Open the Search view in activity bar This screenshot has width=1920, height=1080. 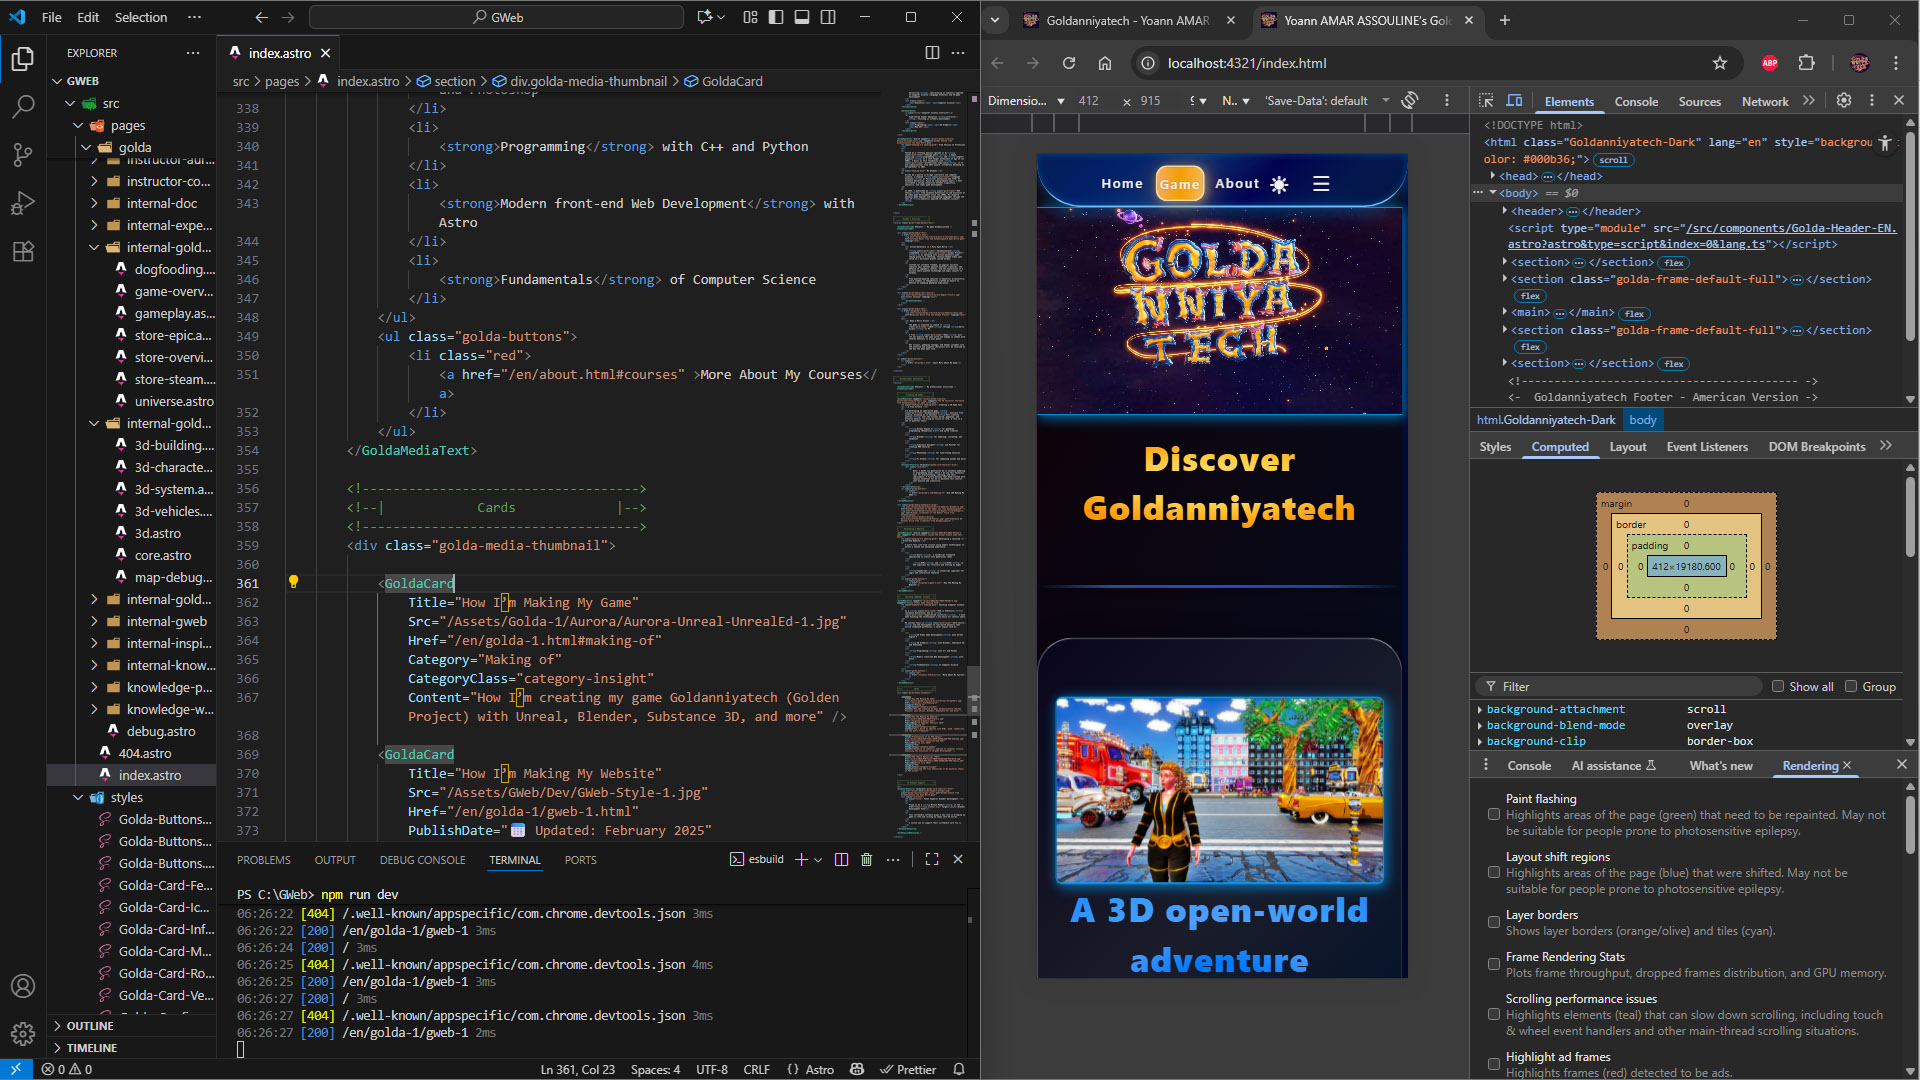(22, 106)
